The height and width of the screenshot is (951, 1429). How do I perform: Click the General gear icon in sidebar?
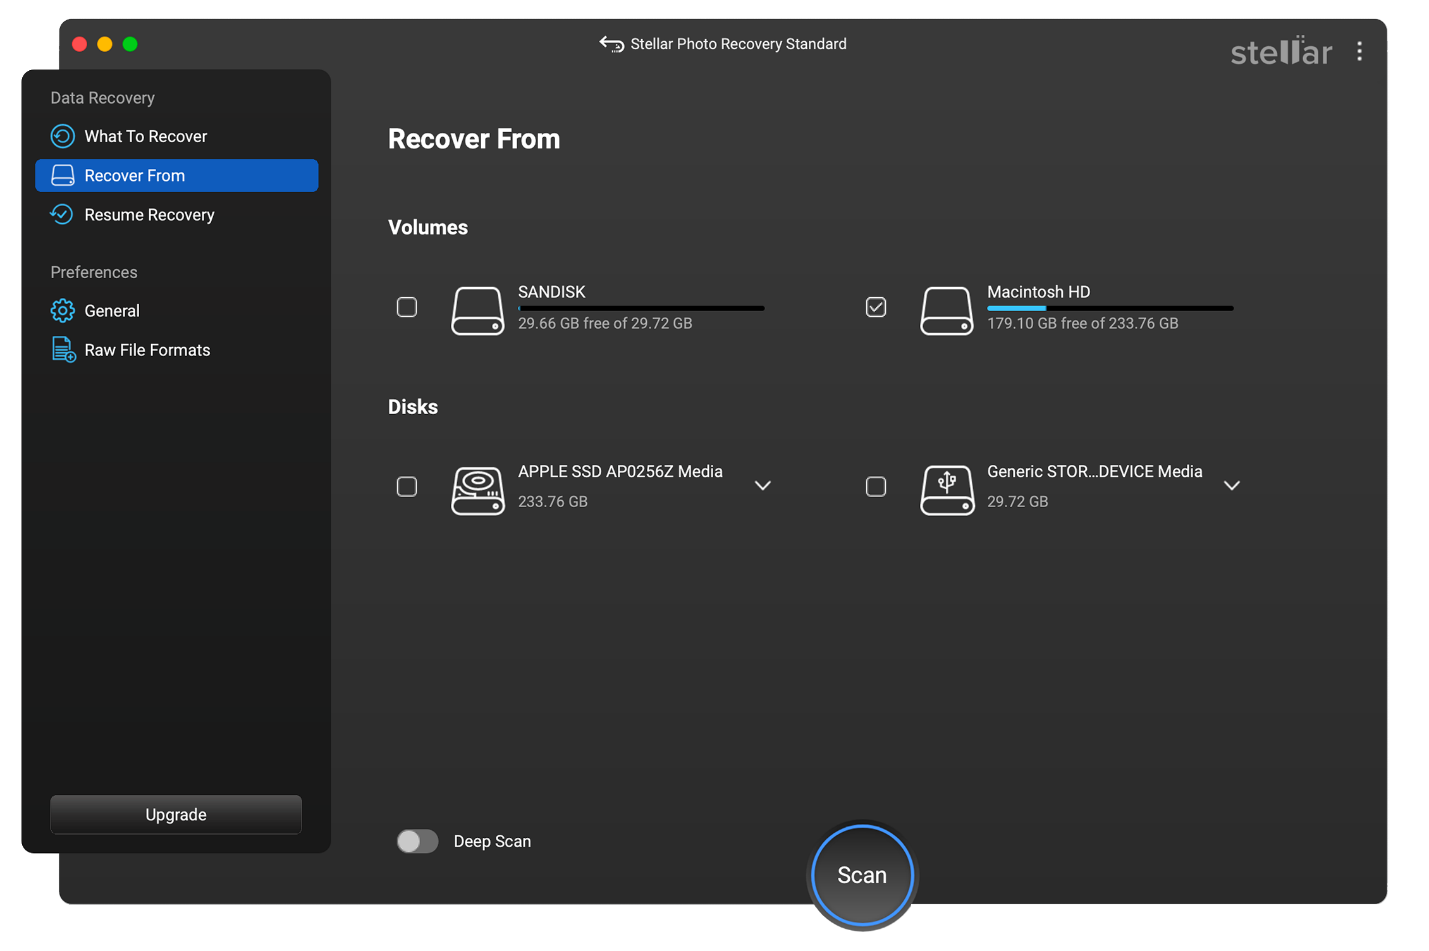tap(63, 311)
